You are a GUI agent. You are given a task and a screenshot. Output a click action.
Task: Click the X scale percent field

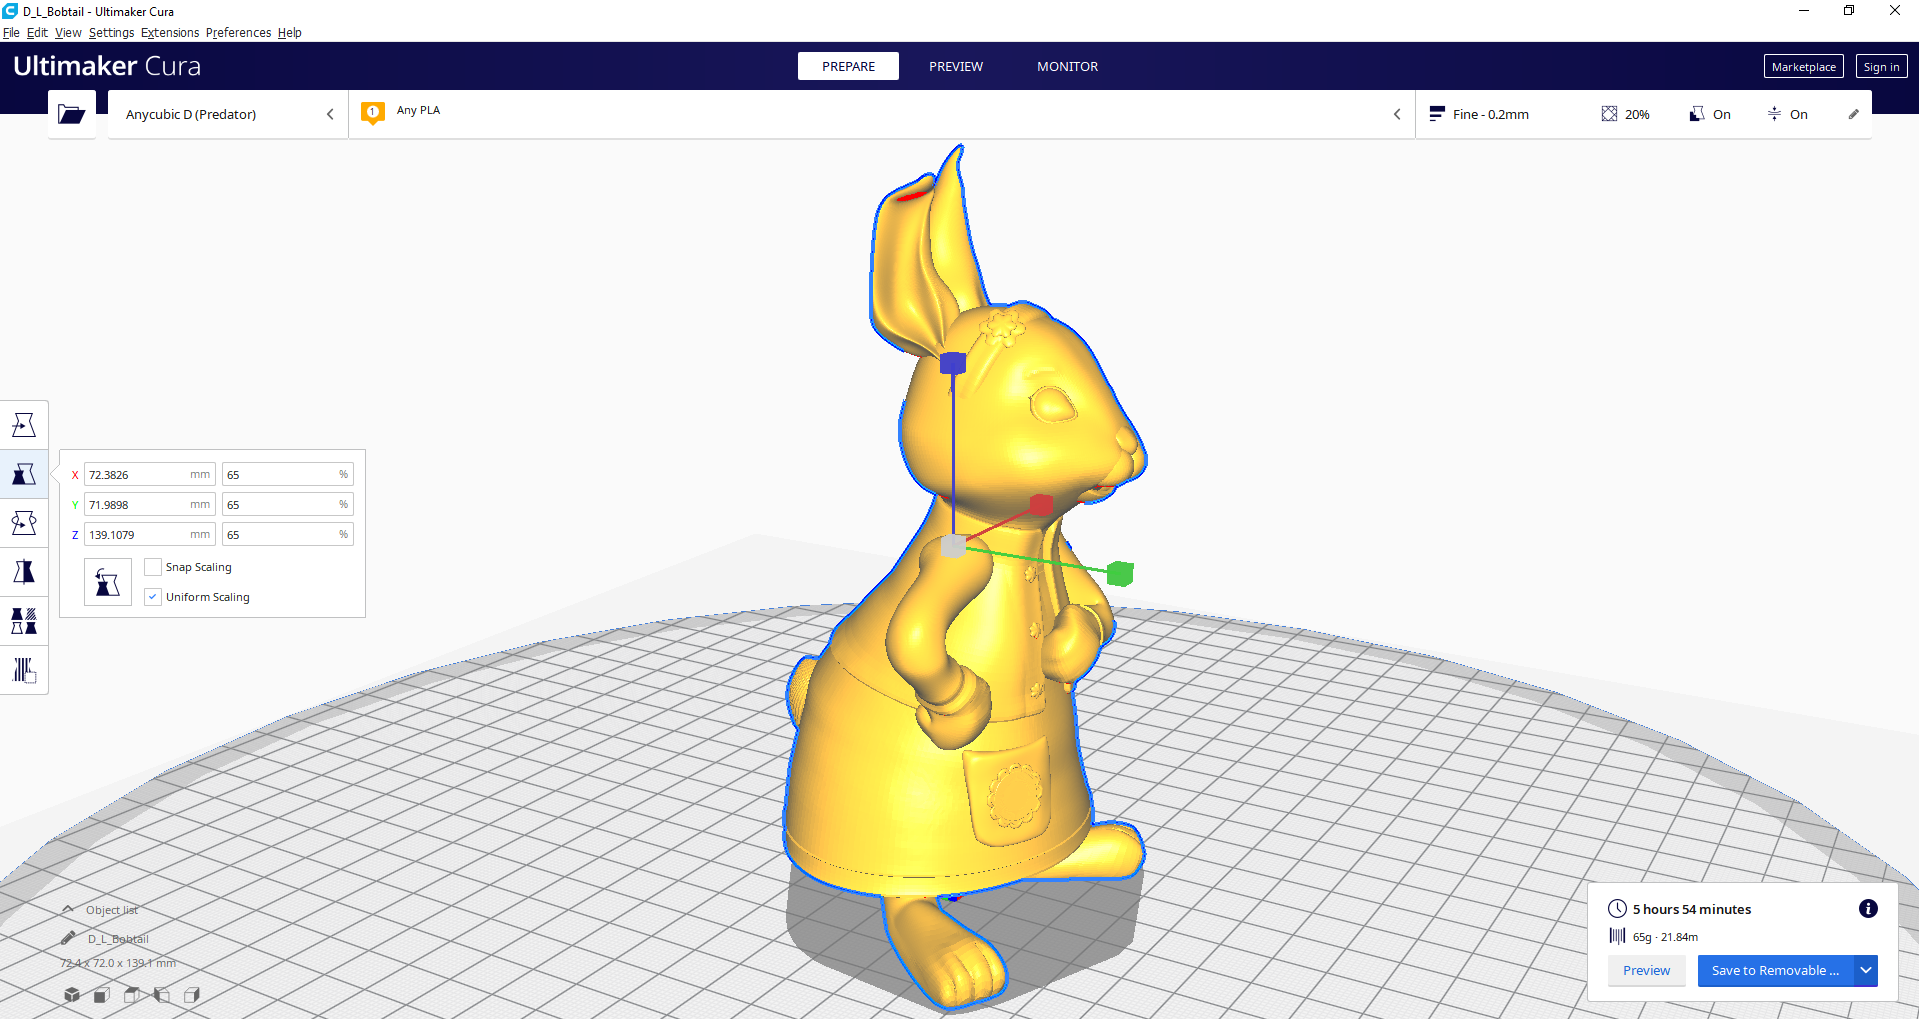point(288,474)
